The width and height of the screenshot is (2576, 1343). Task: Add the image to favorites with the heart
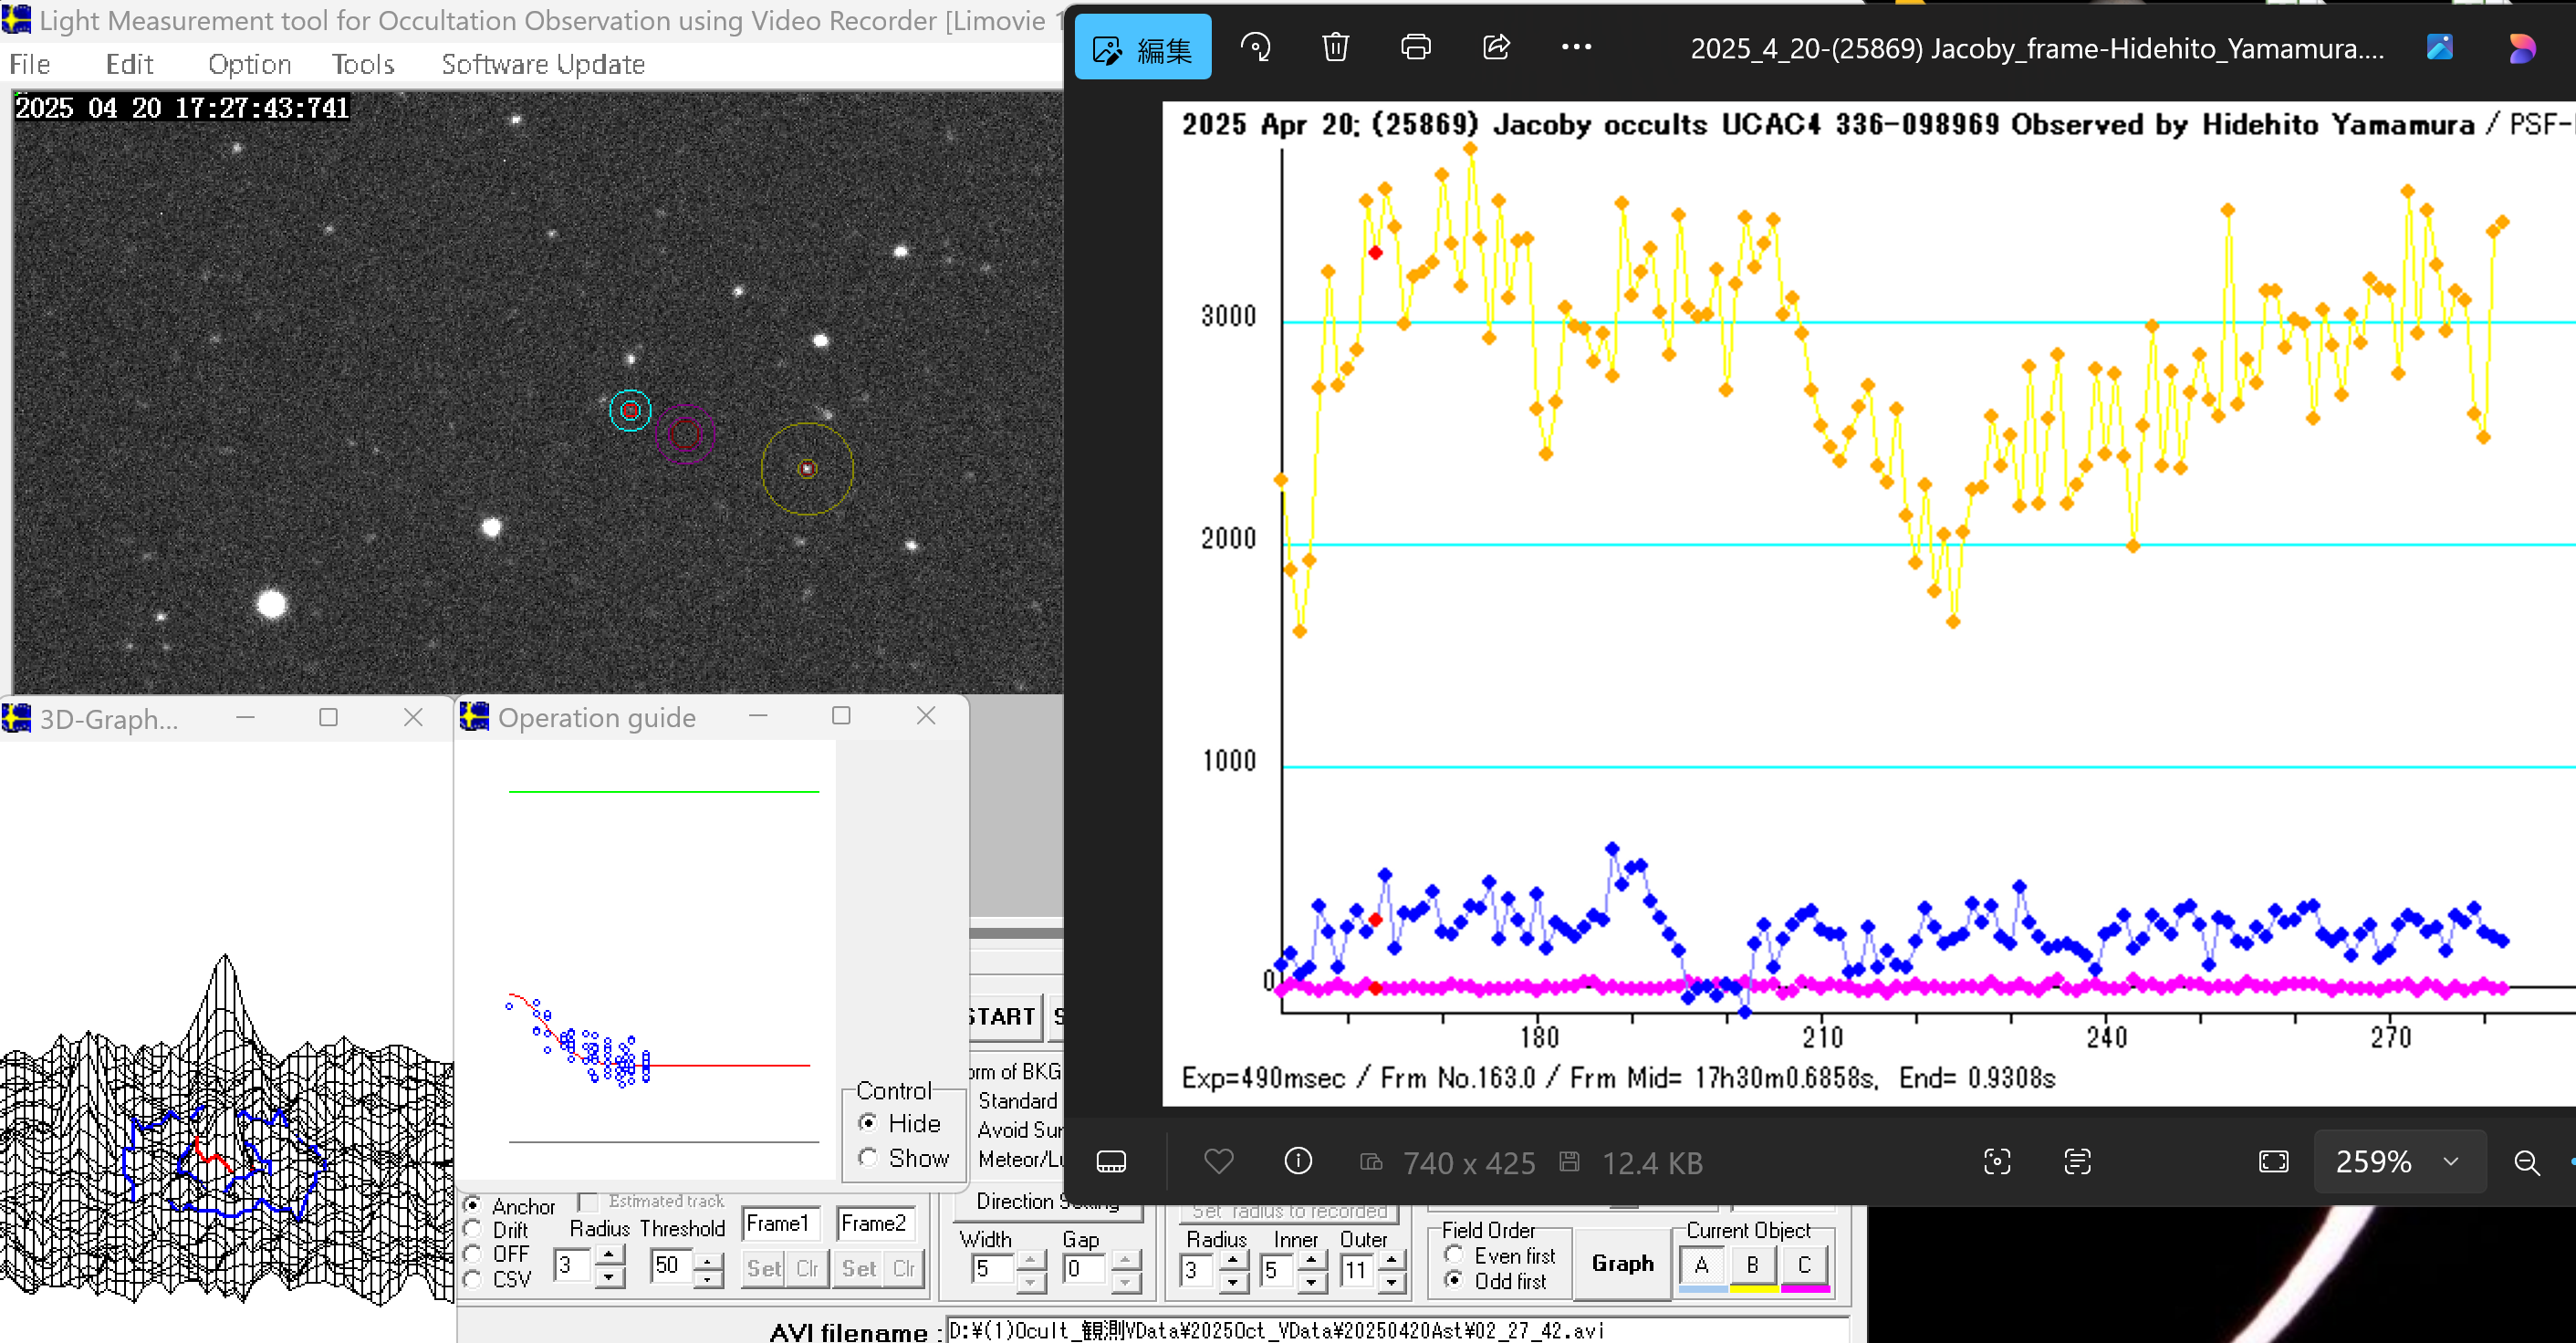(x=1218, y=1161)
